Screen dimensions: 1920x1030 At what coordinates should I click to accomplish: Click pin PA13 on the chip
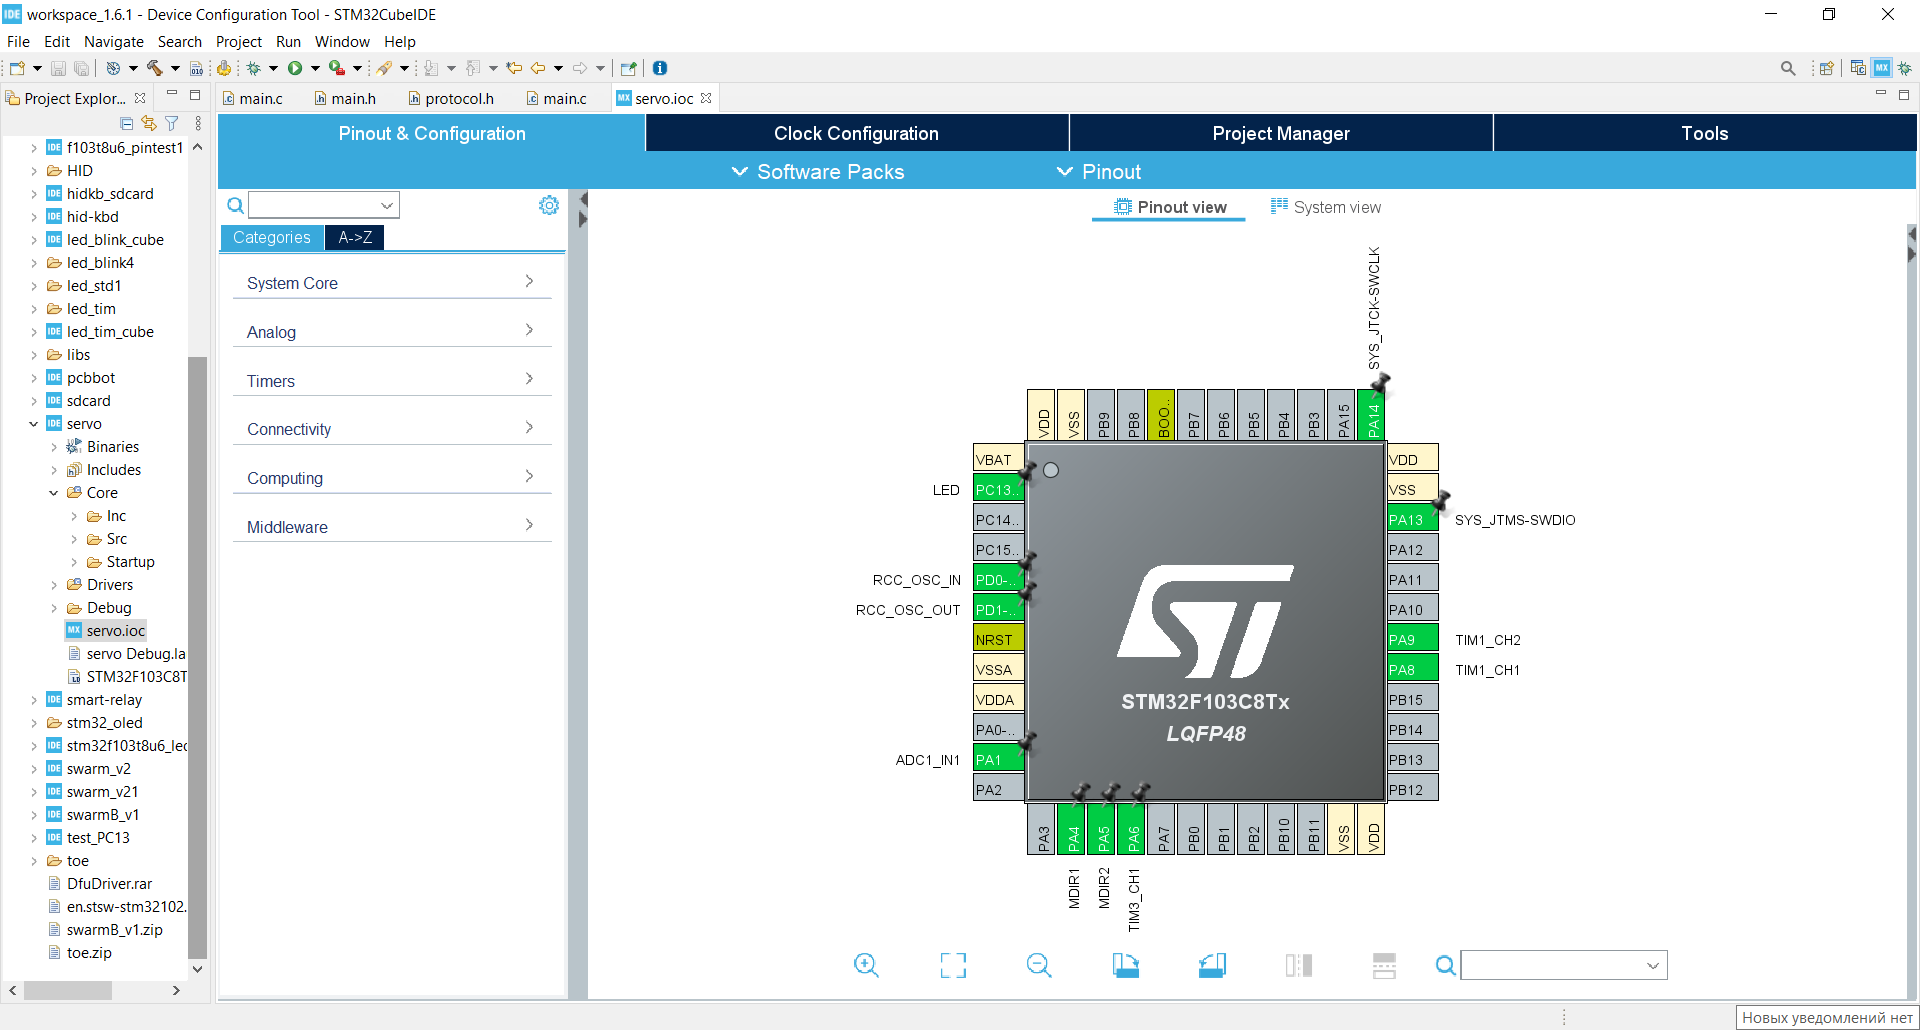coord(1412,519)
